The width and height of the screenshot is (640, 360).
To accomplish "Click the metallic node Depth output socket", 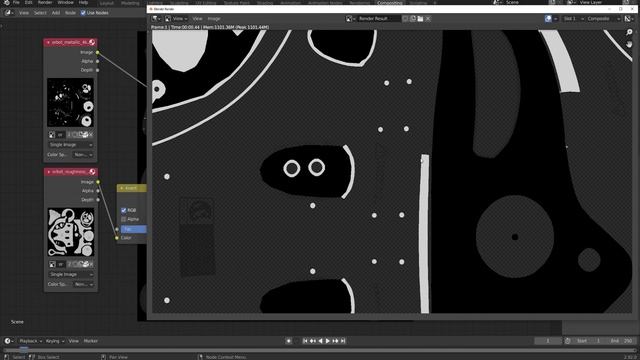I will [98, 70].
